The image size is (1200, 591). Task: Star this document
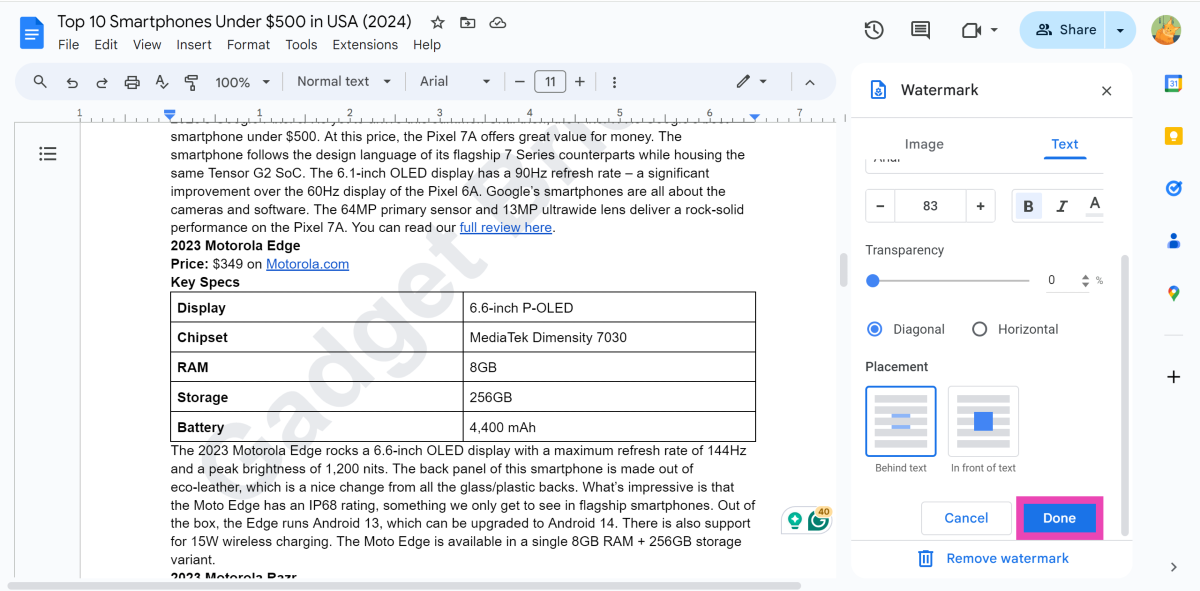pos(437,22)
